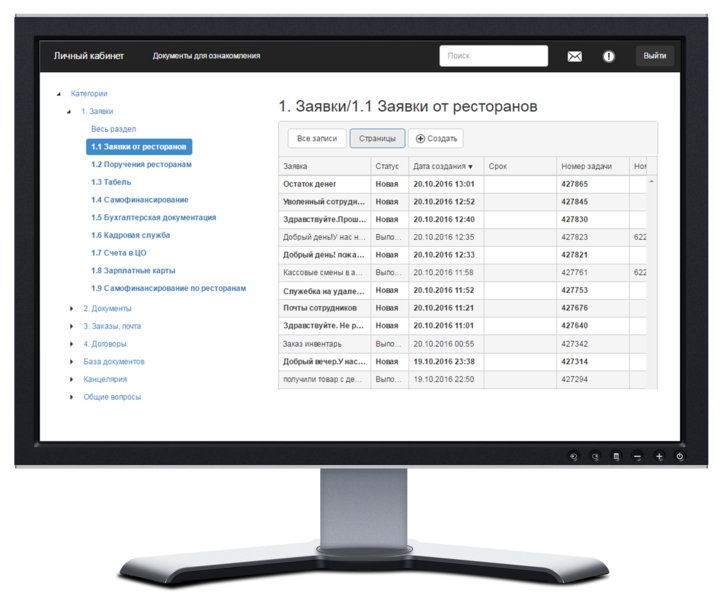Screen dimensions: 724x600
Task: Open the envelope messages icon
Action: coord(574,57)
